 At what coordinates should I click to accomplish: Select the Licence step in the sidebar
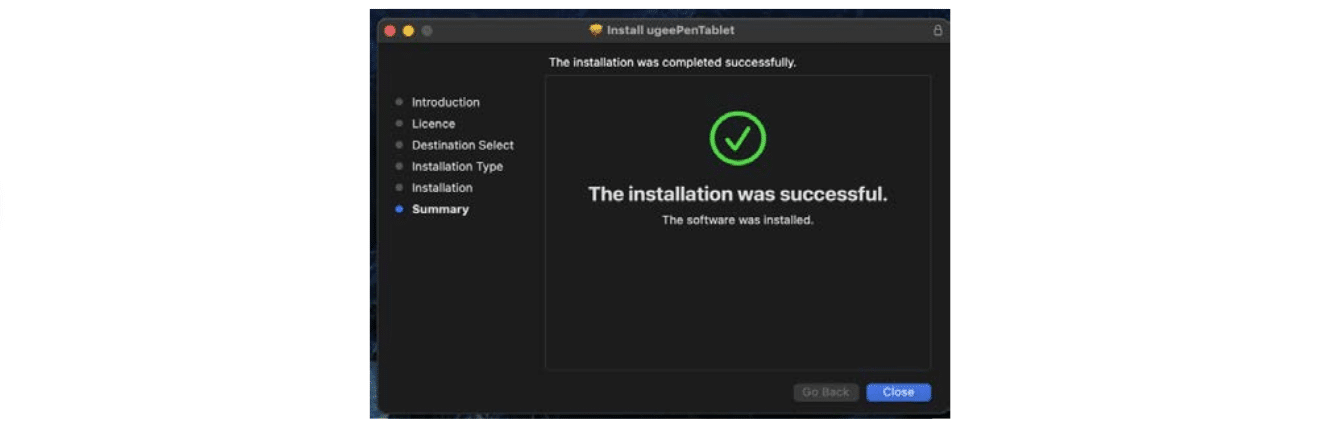433,124
